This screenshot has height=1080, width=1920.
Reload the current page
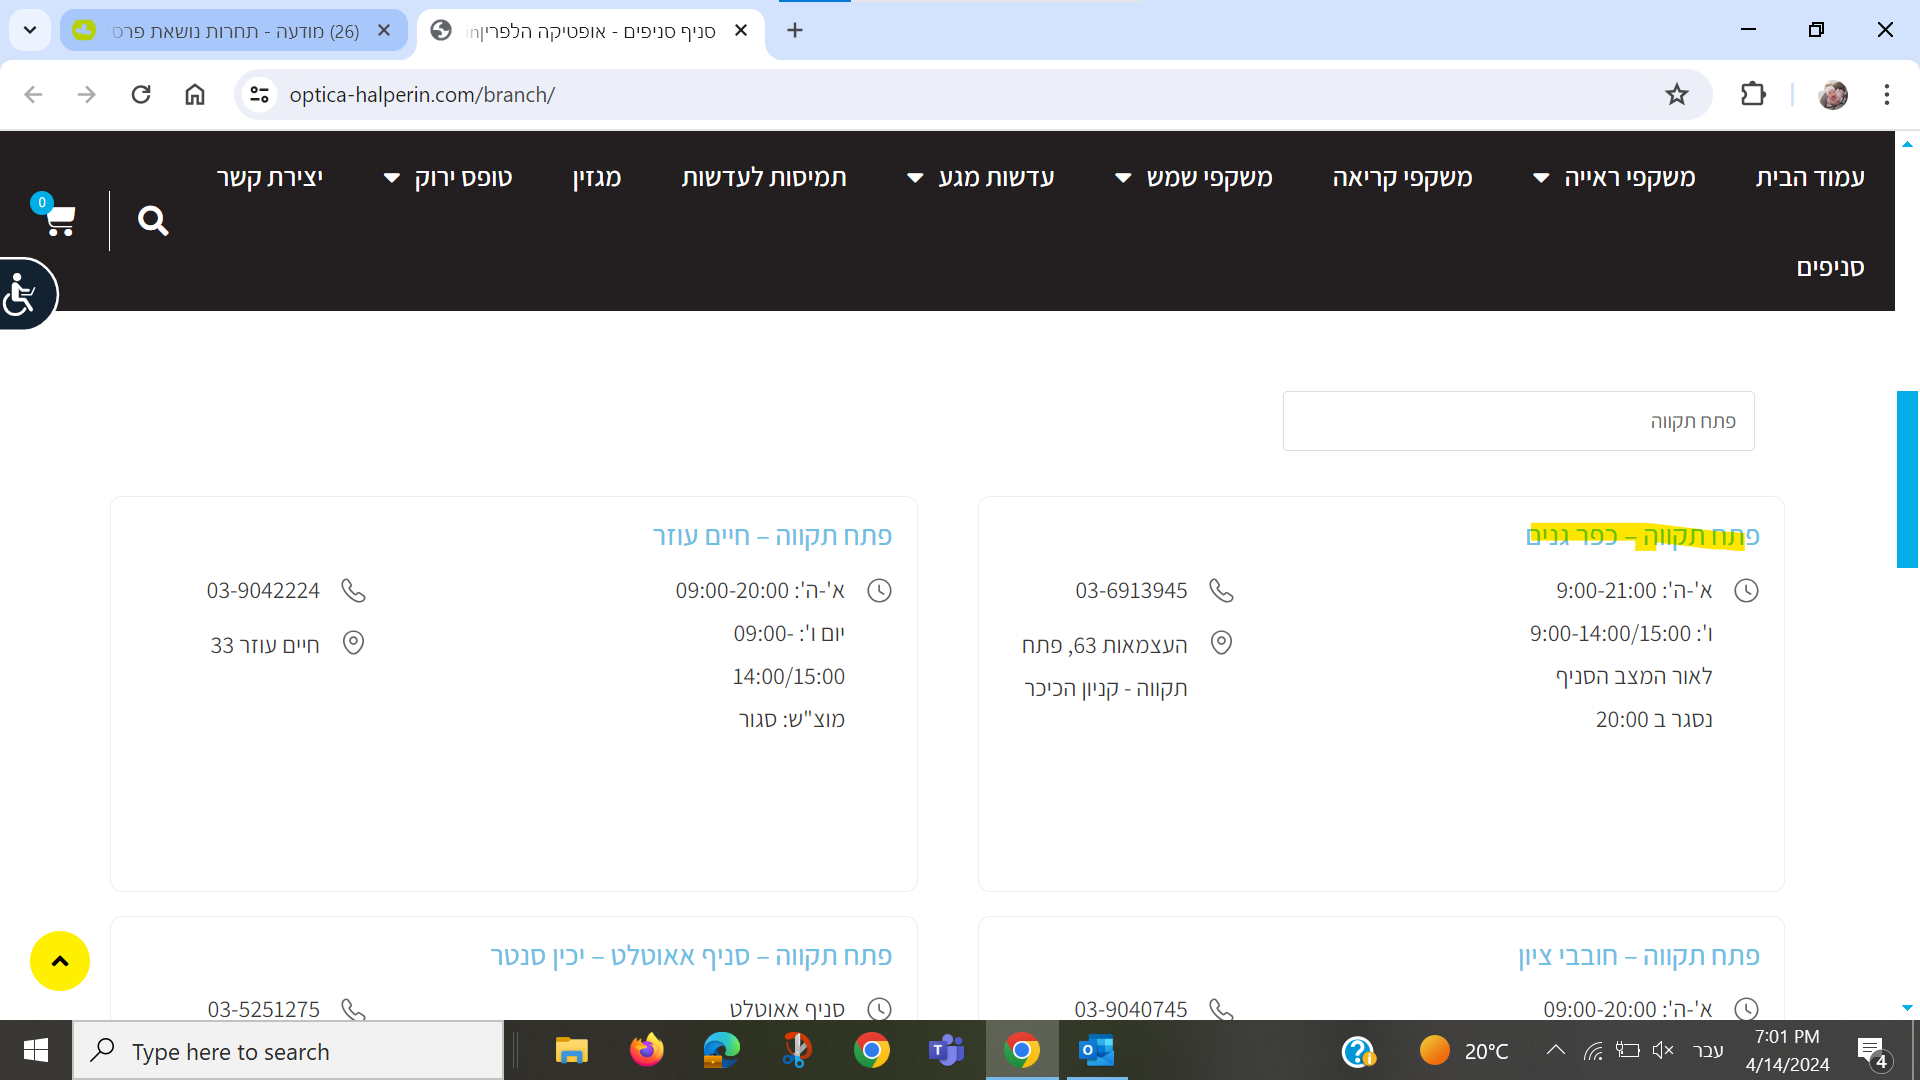click(141, 94)
